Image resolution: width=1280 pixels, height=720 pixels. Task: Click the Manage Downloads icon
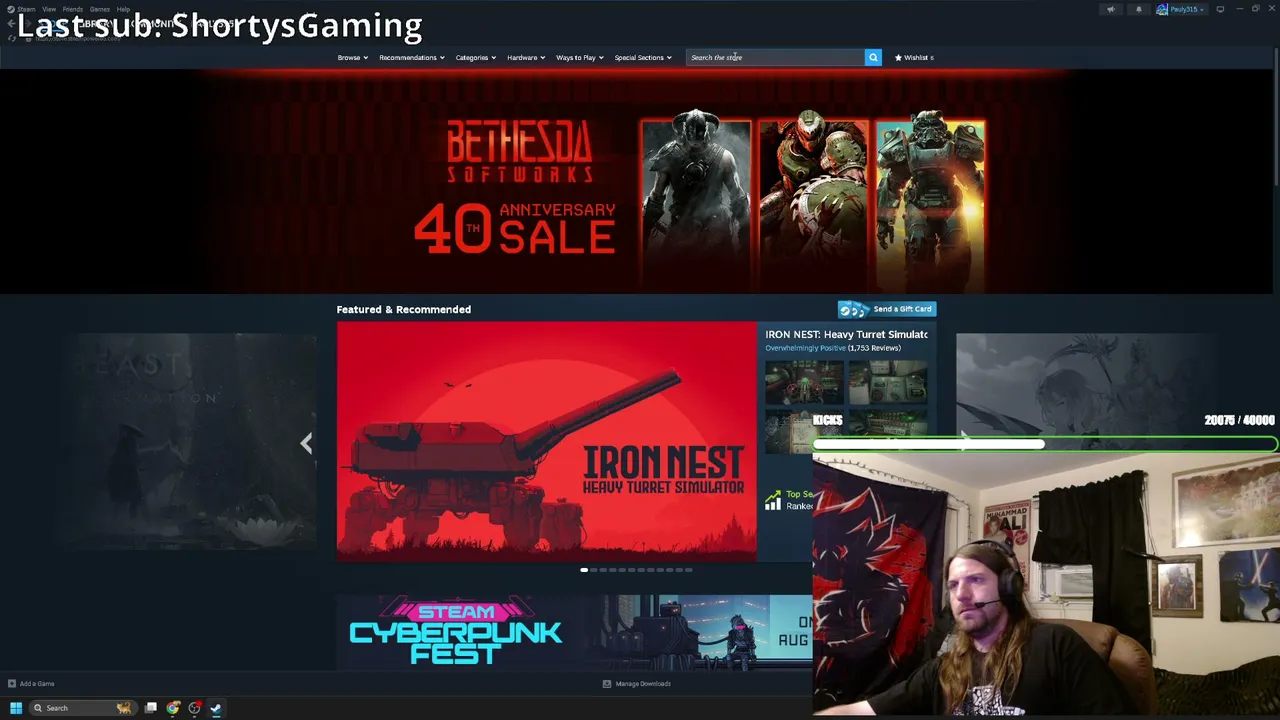(606, 684)
